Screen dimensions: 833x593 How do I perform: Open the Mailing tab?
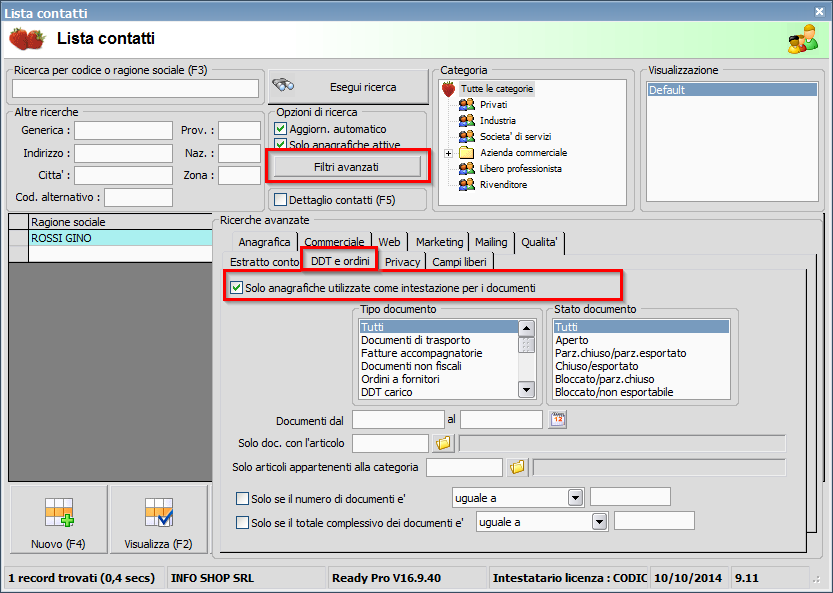click(491, 242)
